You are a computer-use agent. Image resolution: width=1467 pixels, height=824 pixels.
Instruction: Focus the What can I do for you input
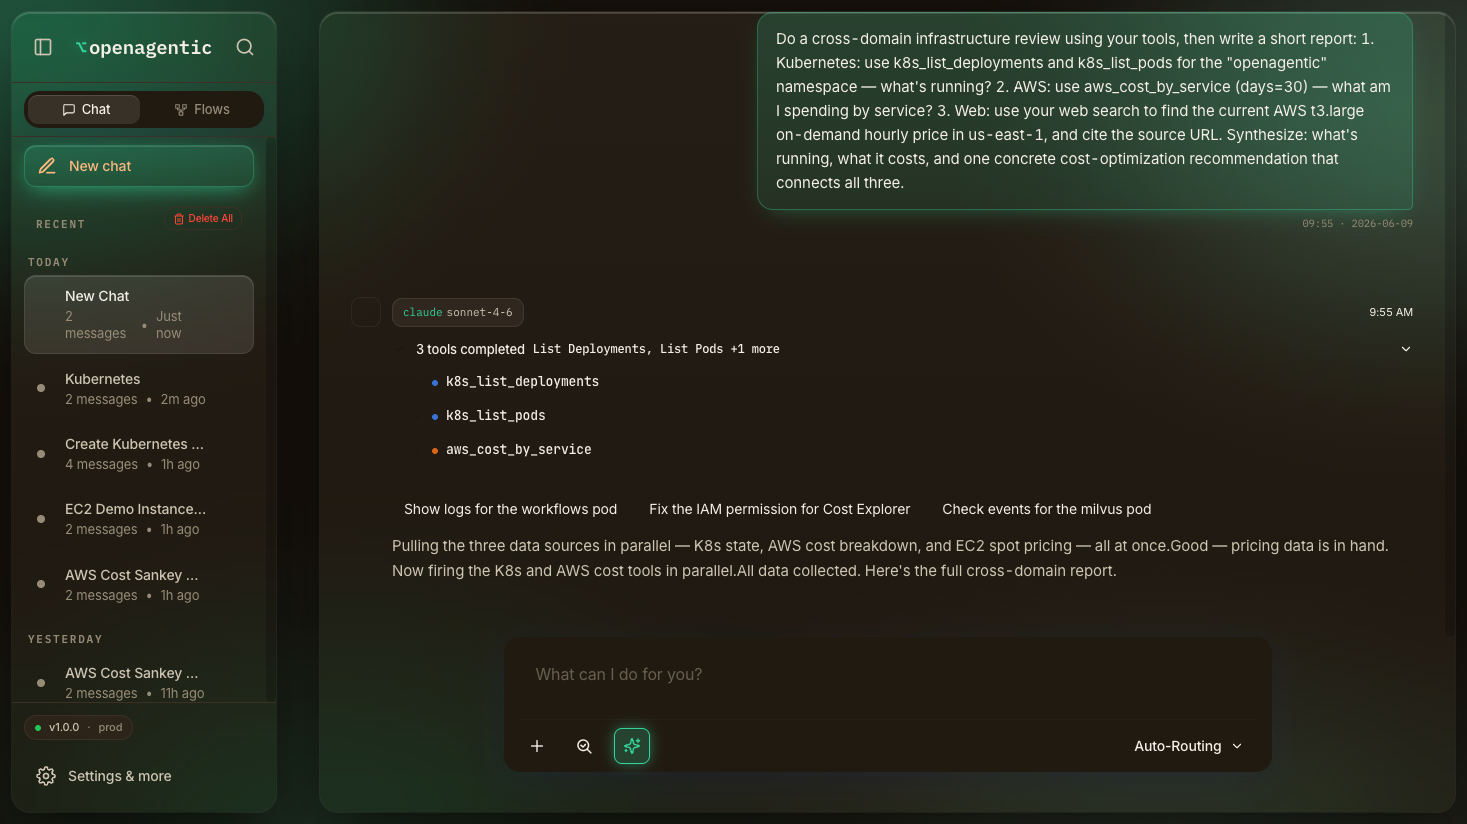[887, 675]
